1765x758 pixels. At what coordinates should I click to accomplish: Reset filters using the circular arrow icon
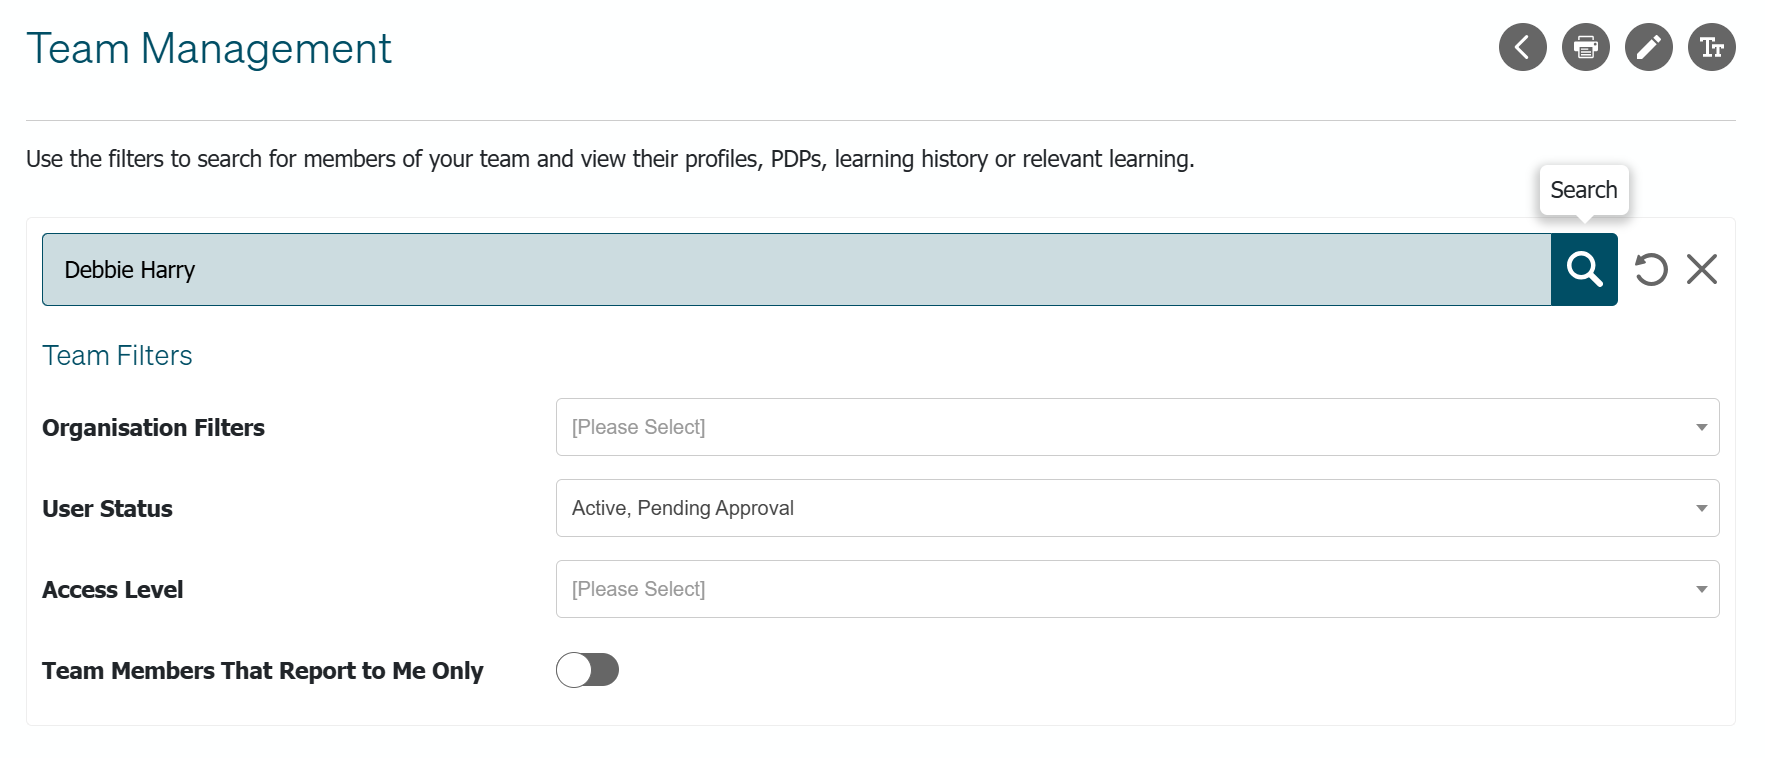1651,269
